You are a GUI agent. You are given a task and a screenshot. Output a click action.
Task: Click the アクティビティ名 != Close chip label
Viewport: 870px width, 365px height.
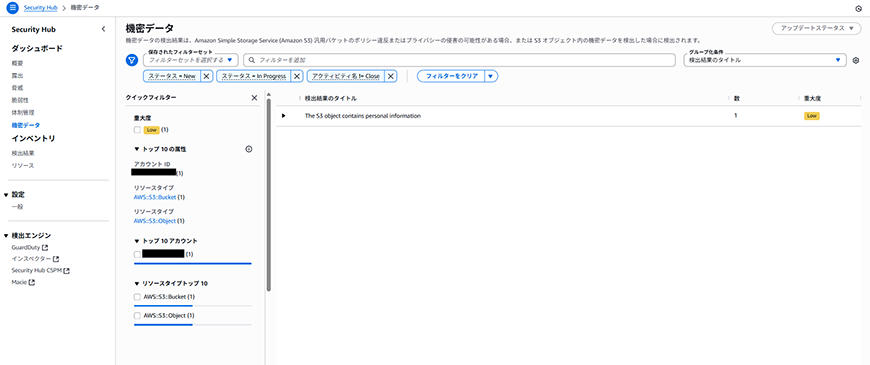coord(346,76)
